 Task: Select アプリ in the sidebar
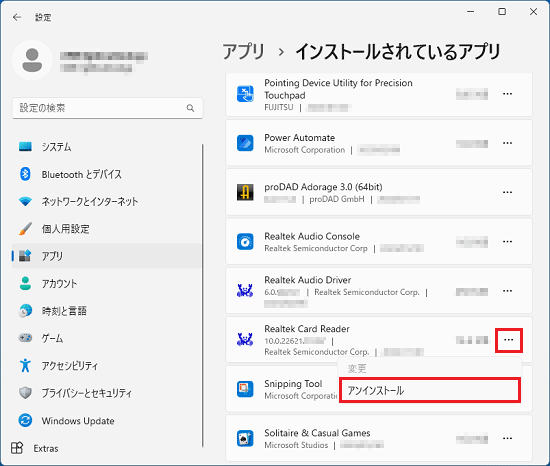pos(107,256)
